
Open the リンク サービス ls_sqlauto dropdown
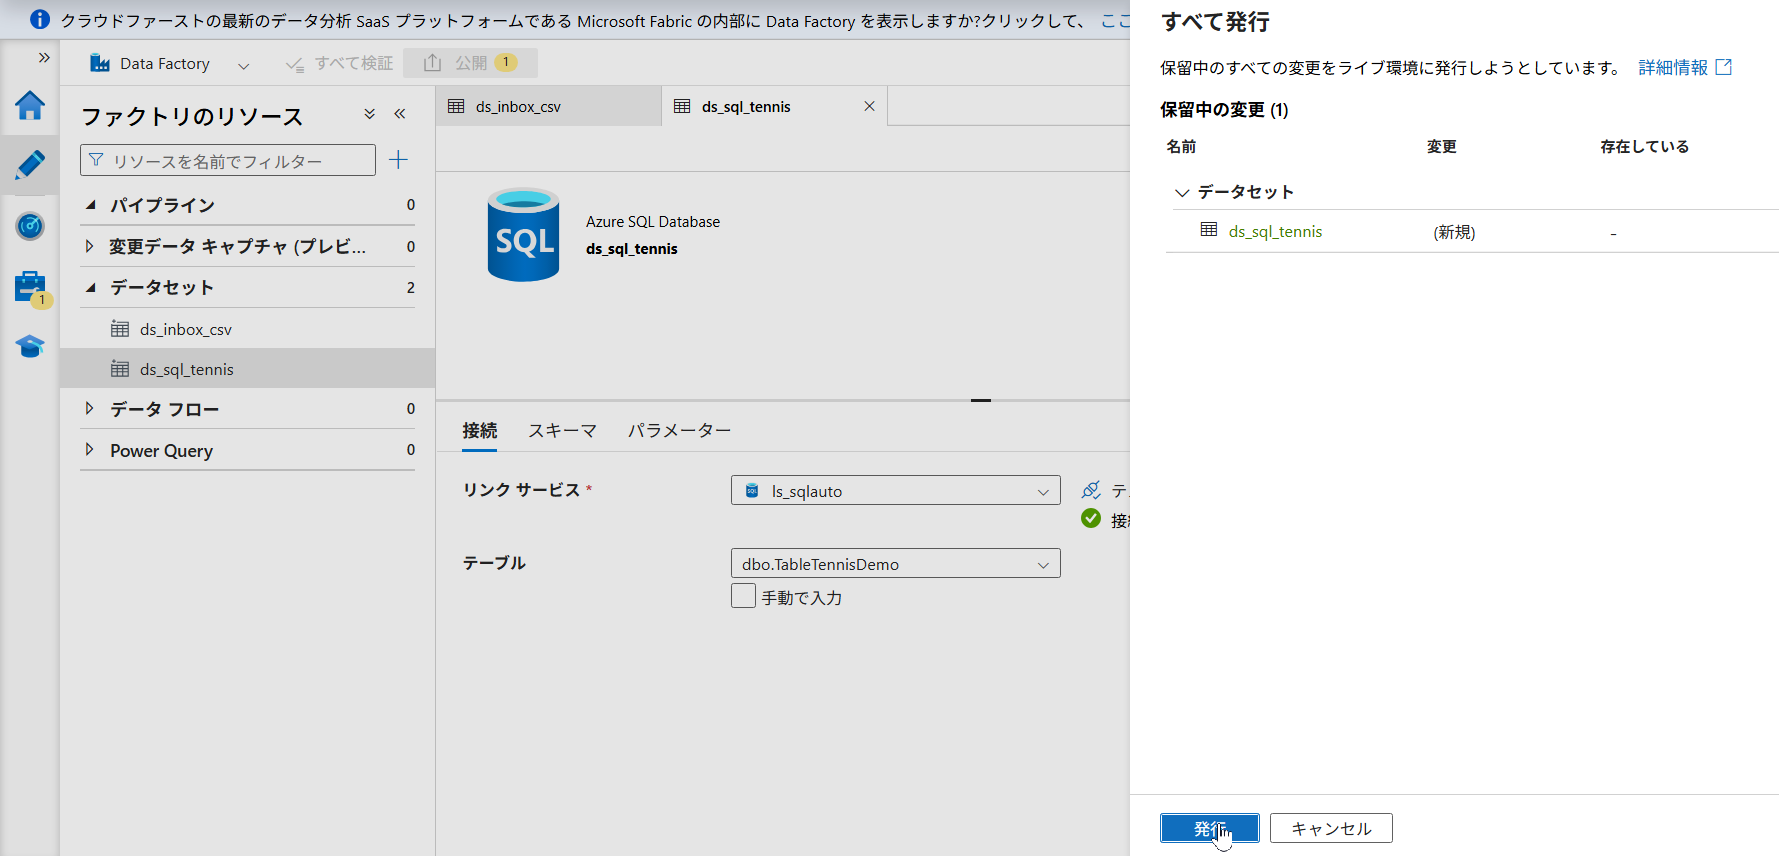pyautogui.click(x=895, y=491)
